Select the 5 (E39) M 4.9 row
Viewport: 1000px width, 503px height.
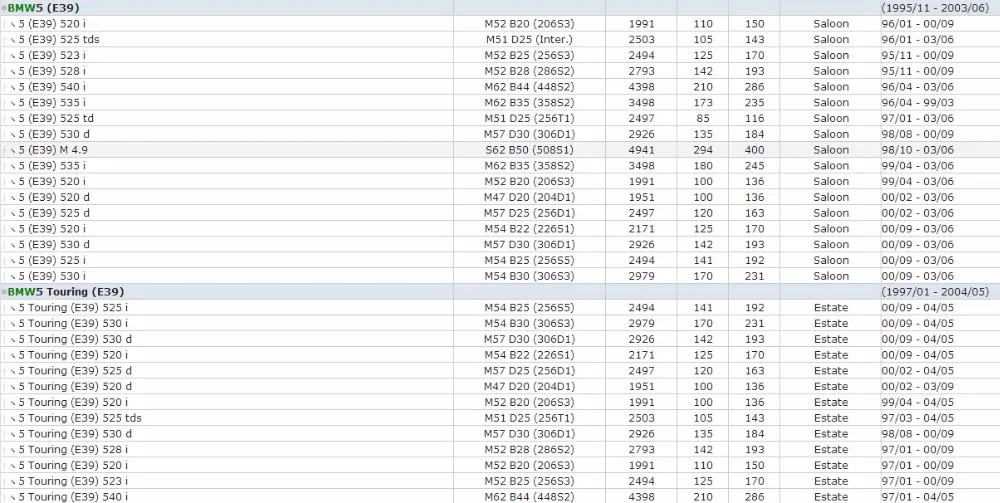tap(500, 150)
